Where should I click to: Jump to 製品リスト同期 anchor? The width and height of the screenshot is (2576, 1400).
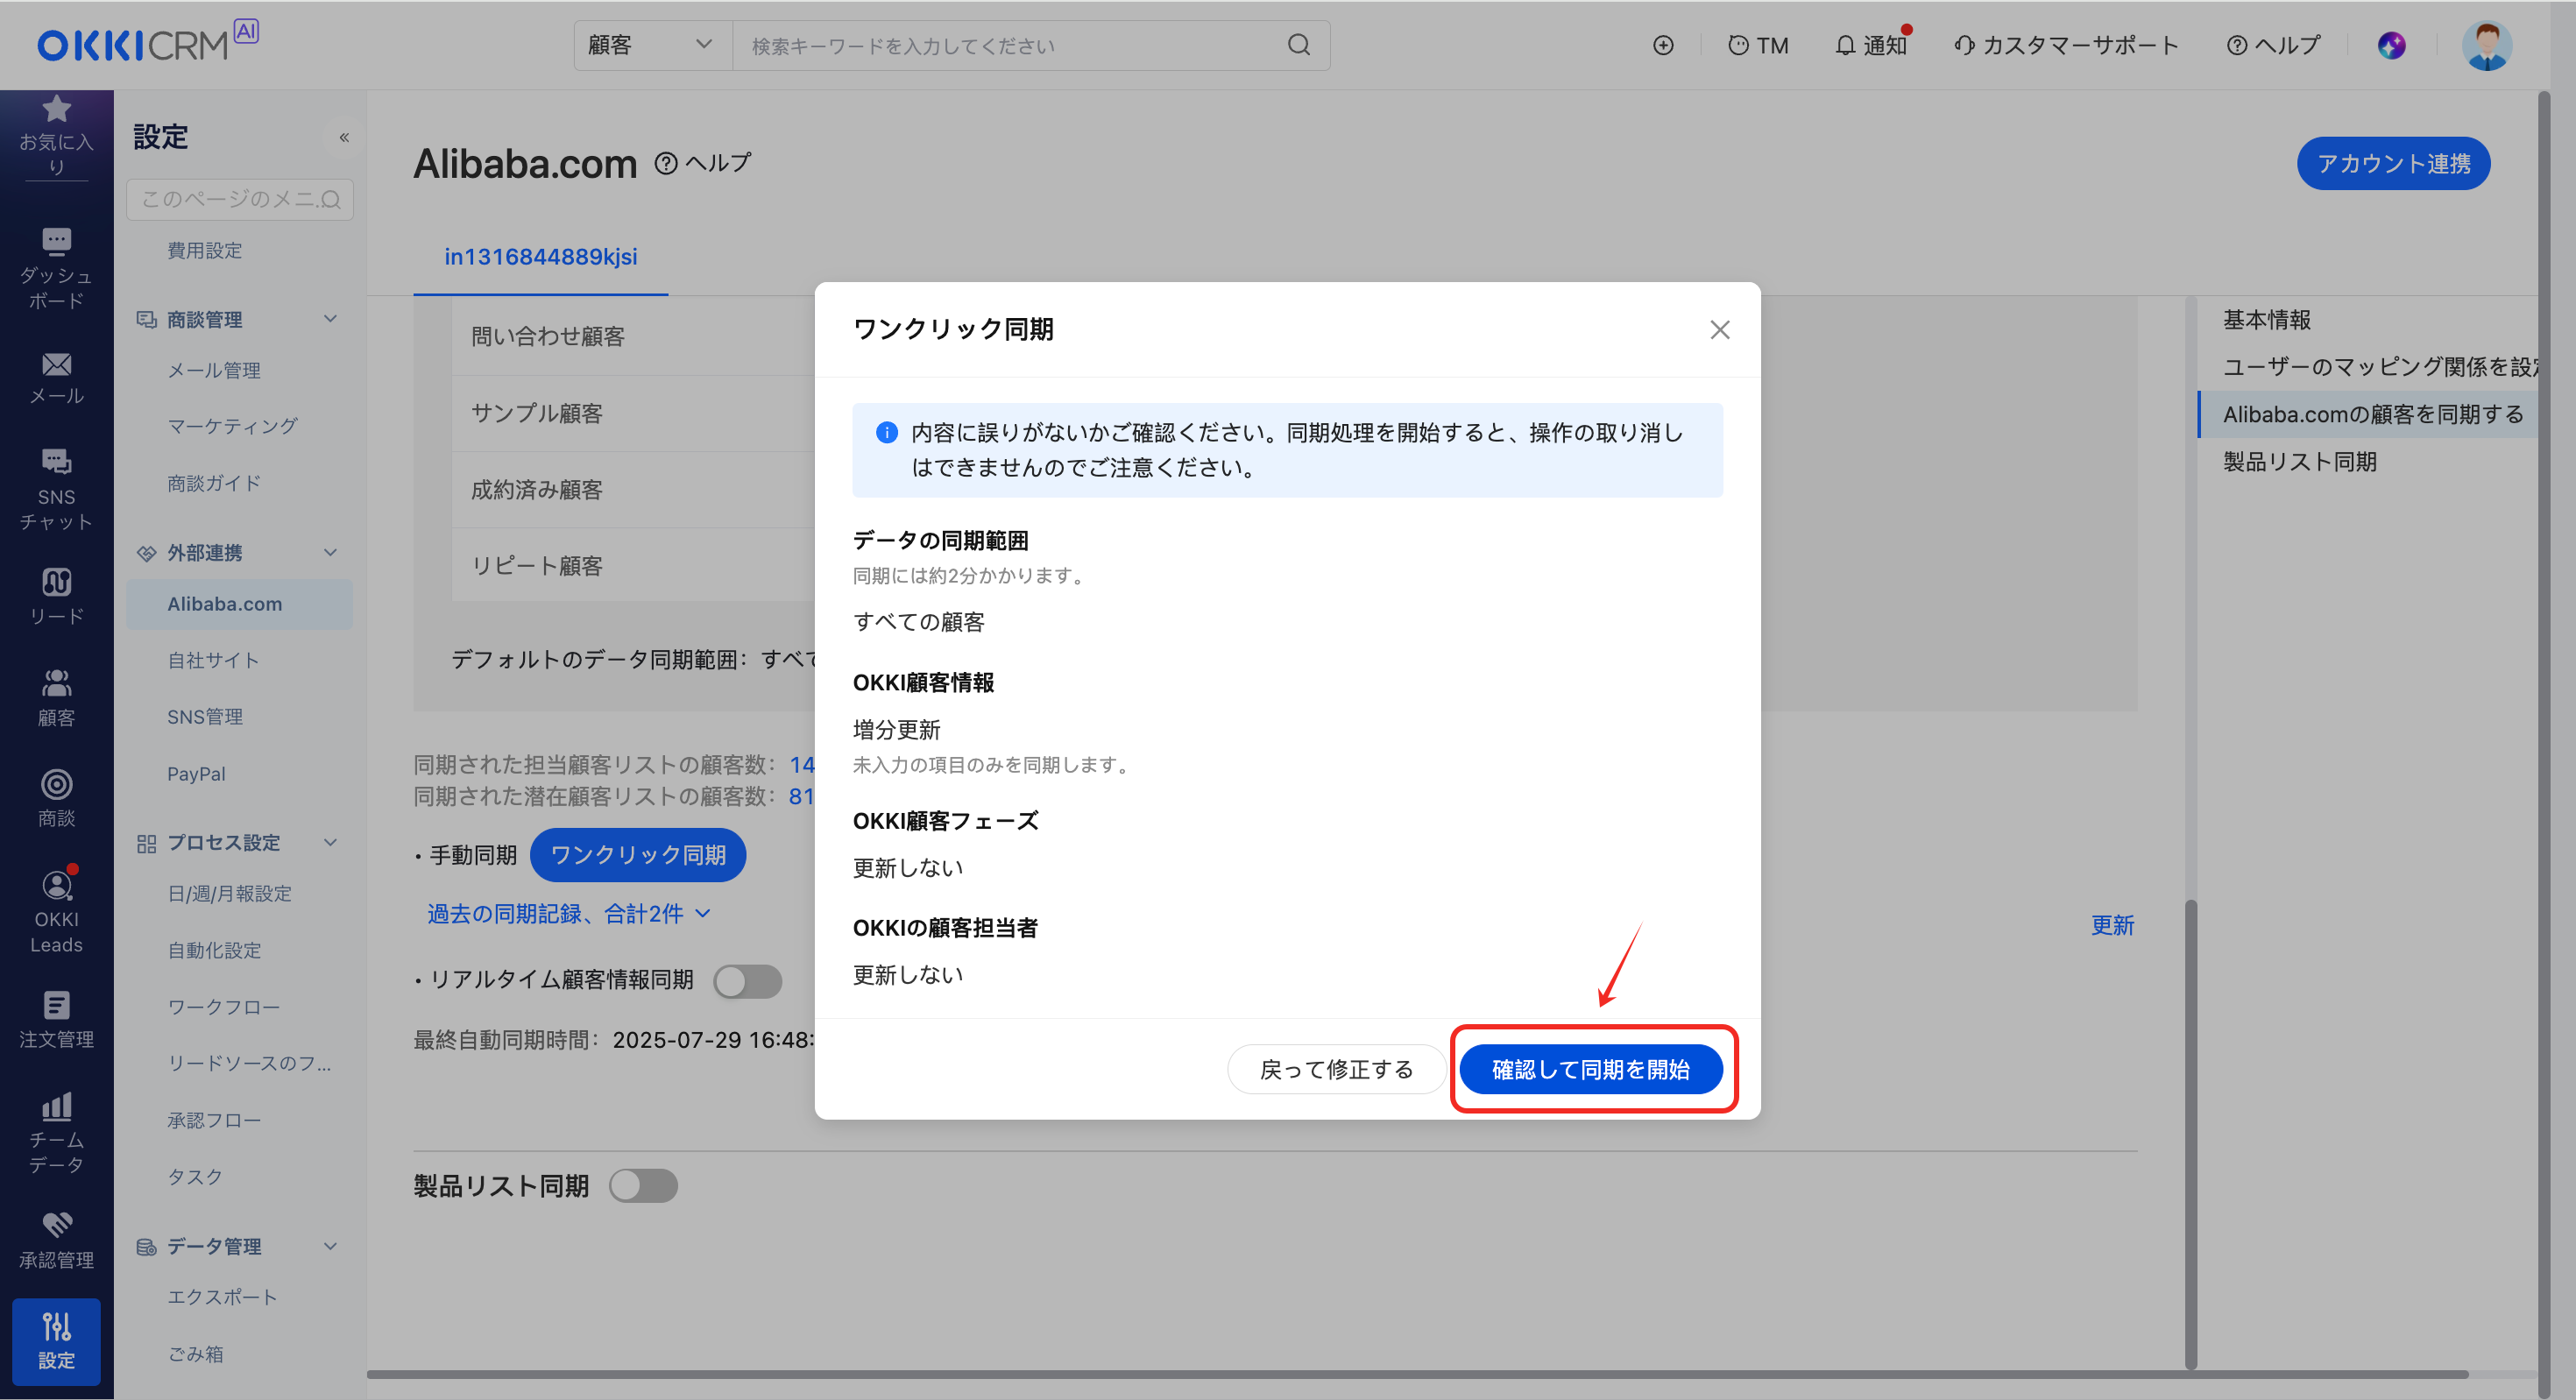tap(2300, 462)
